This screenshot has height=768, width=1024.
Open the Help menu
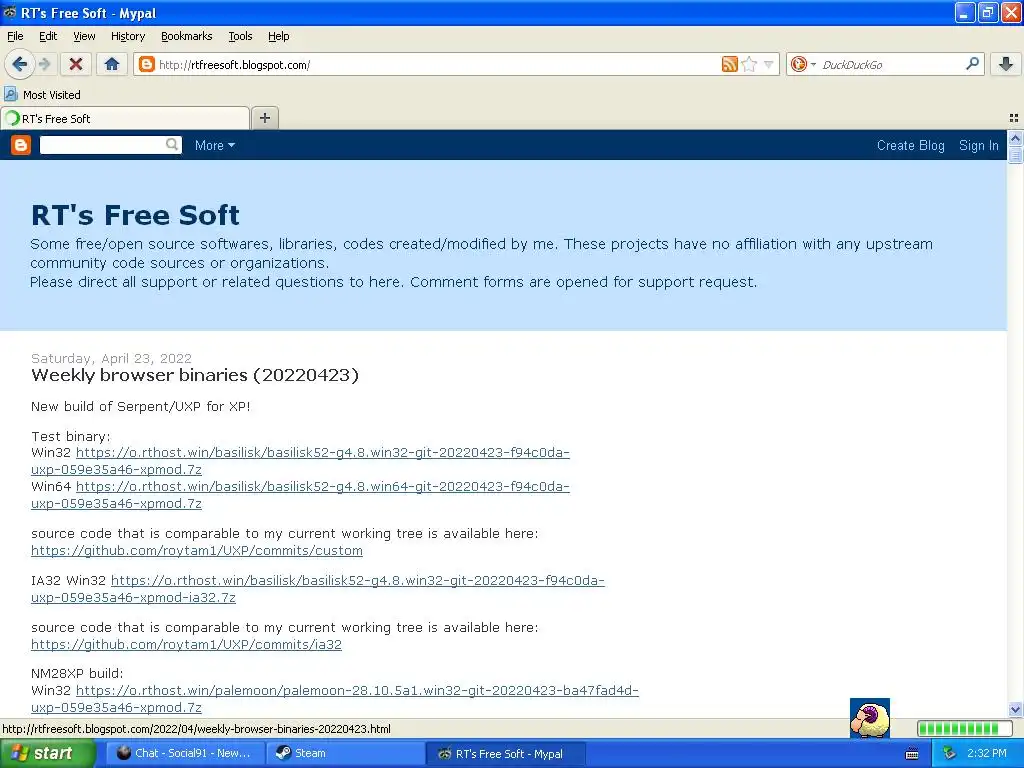pos(278,36)
